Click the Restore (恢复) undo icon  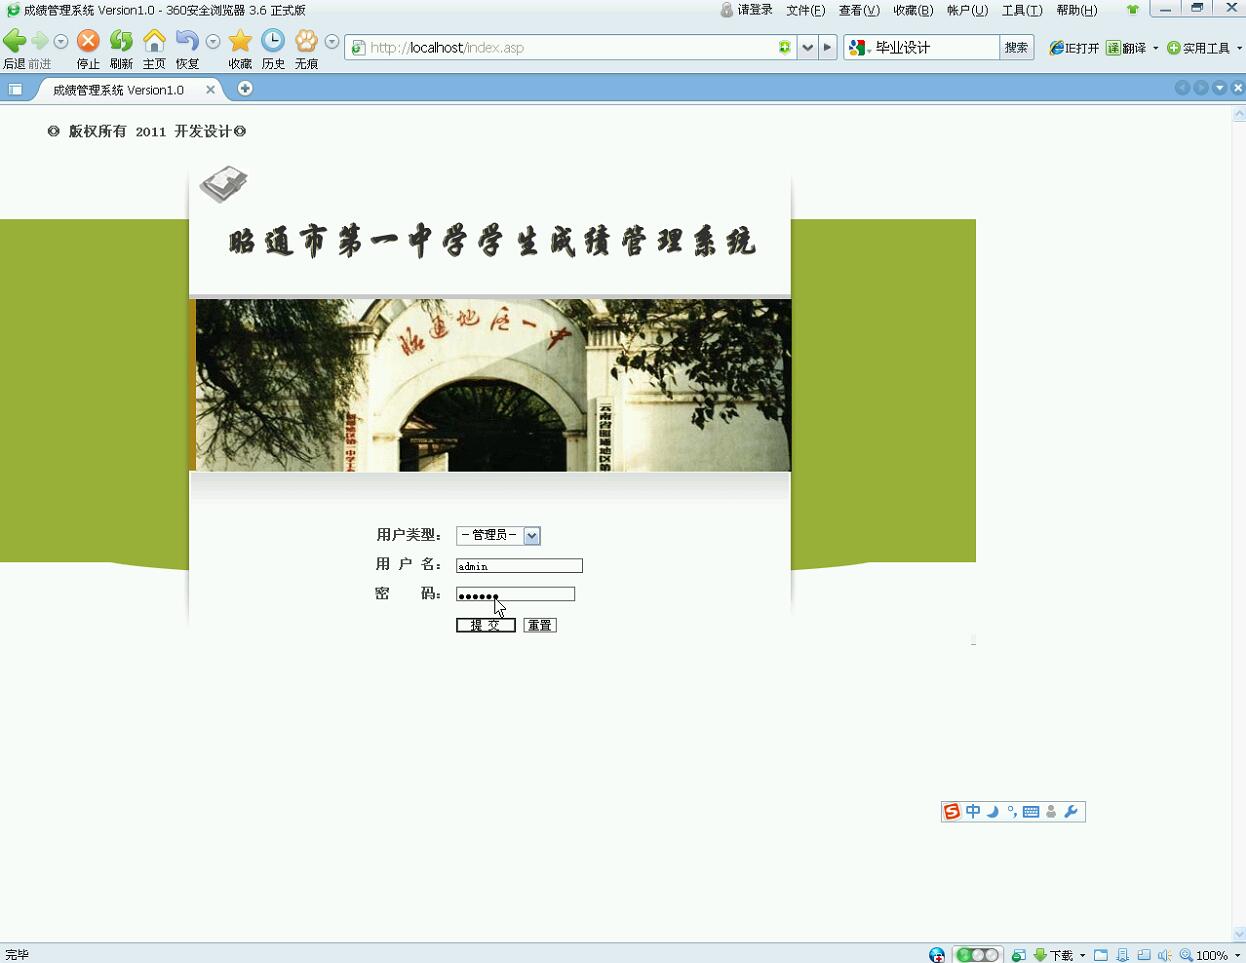[x=187, y=41]
